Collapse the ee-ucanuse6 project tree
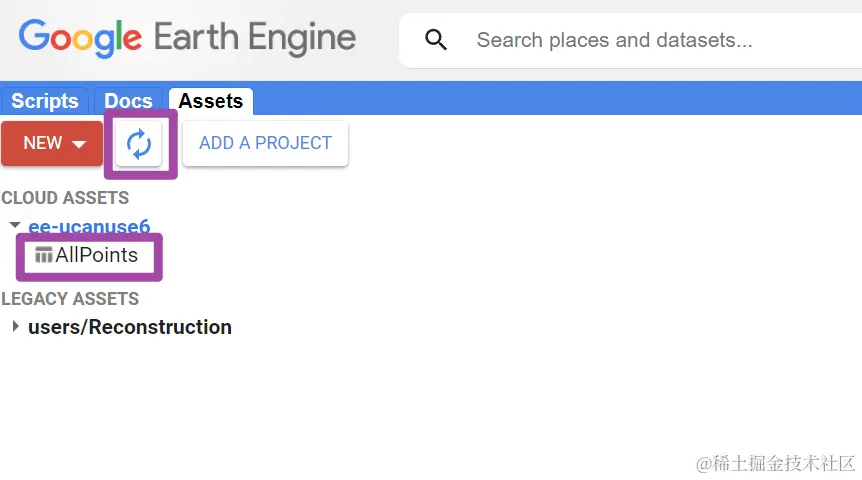 coord(15,225)
